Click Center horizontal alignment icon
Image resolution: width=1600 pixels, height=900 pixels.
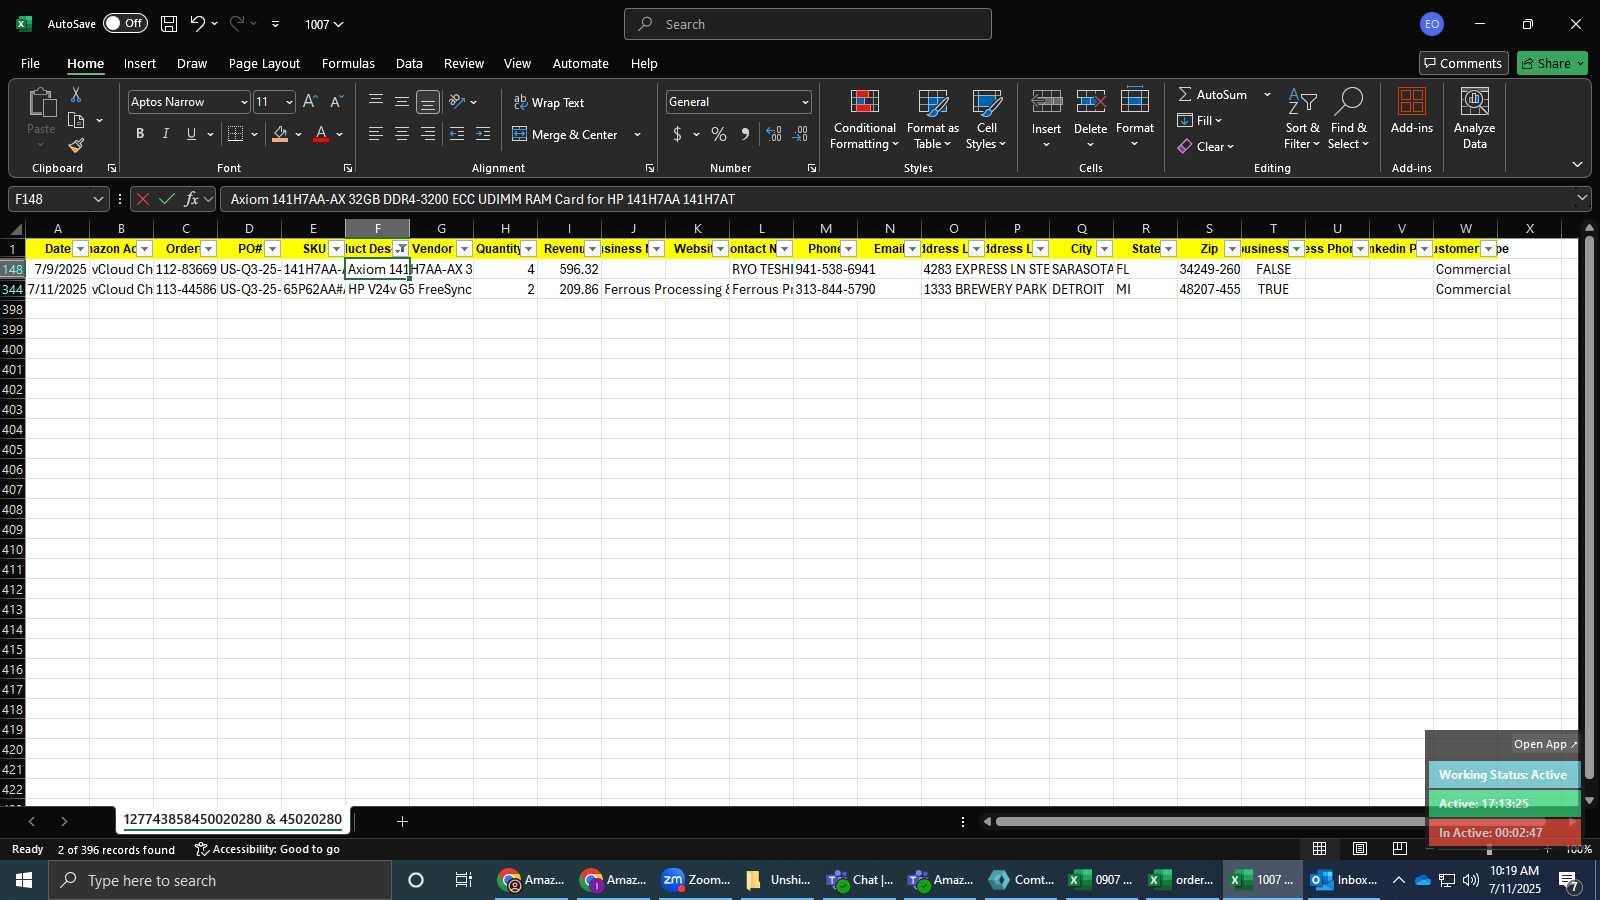[x=402, y=134]
